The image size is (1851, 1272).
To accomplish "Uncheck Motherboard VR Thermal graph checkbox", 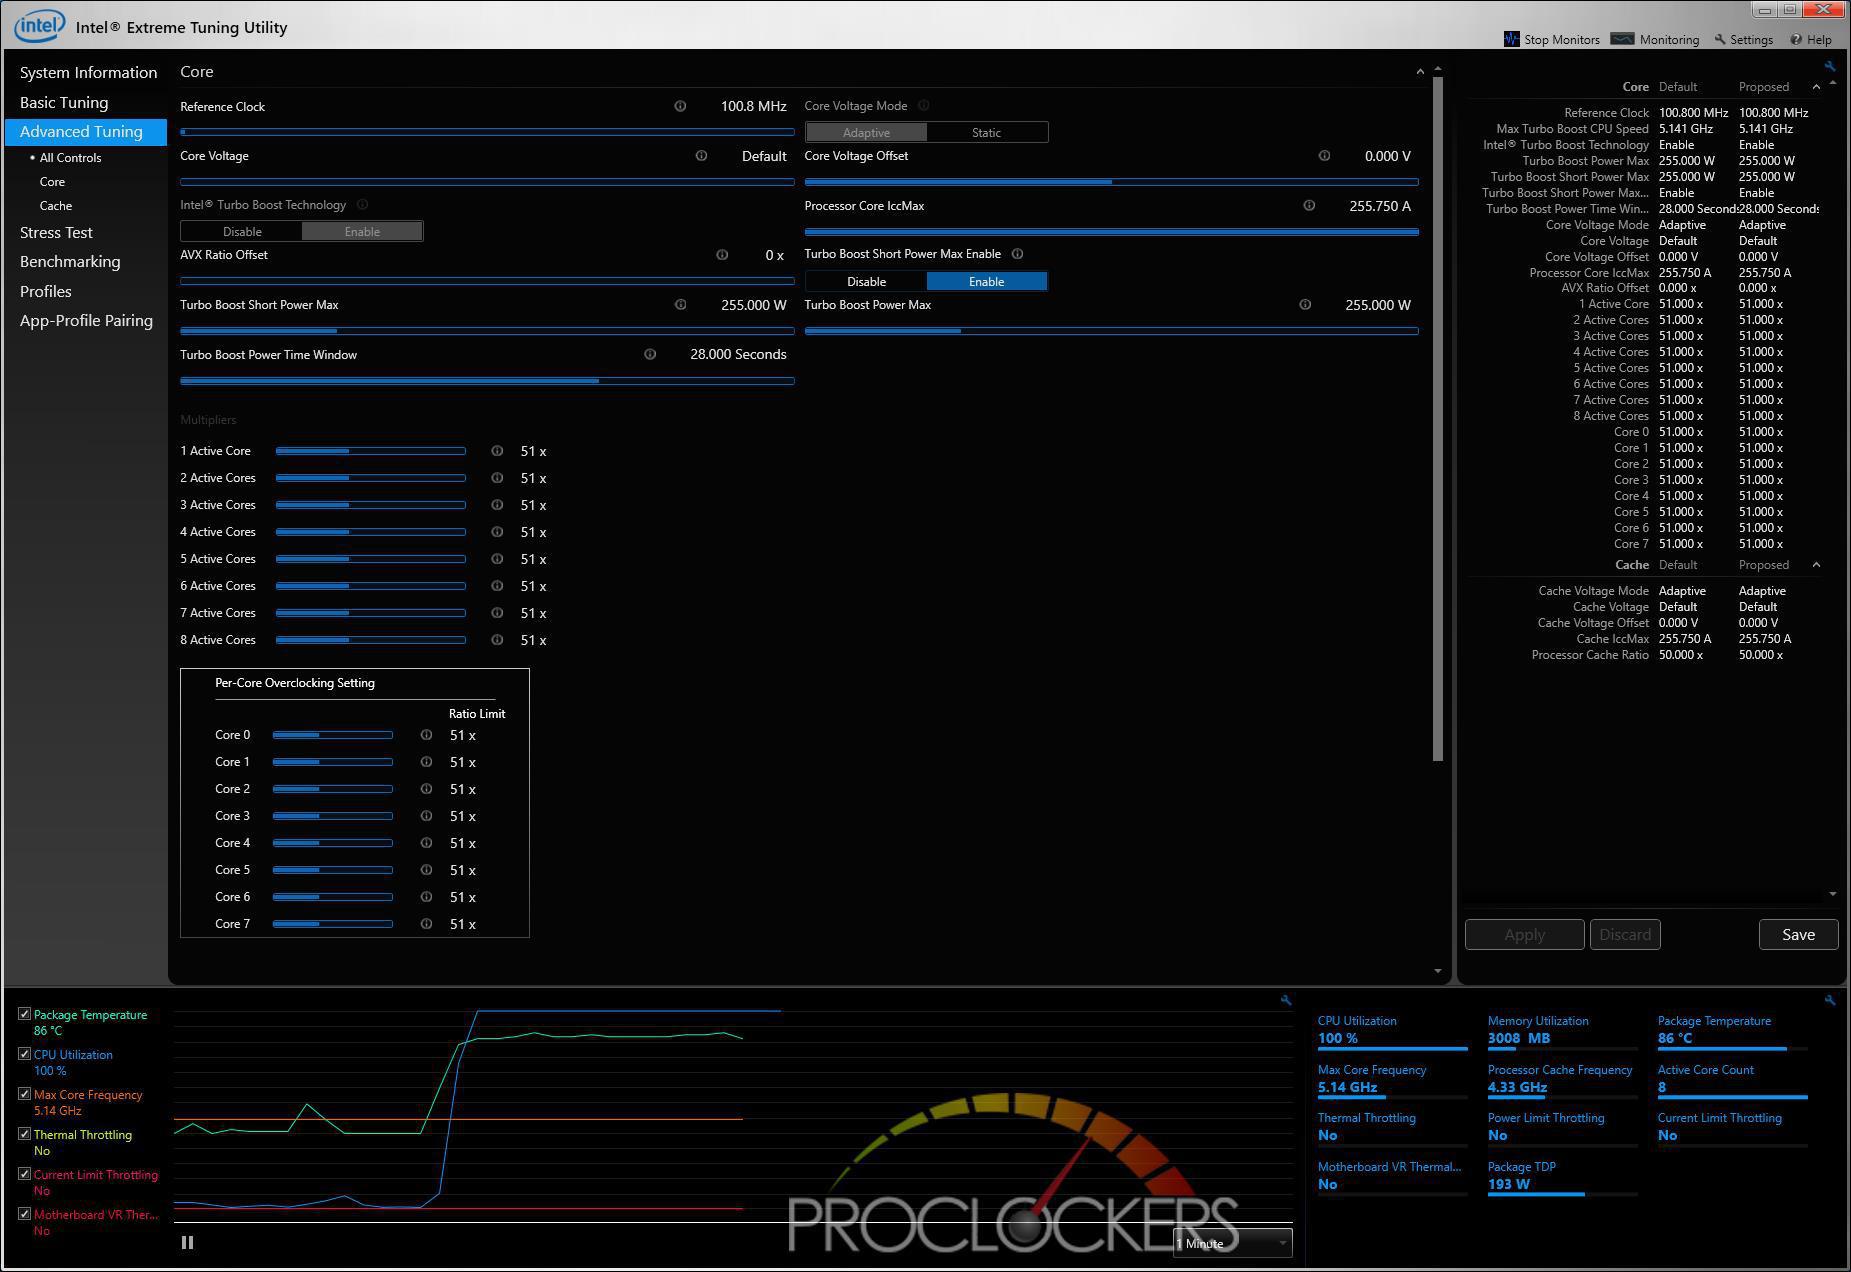I will 25,1214.
